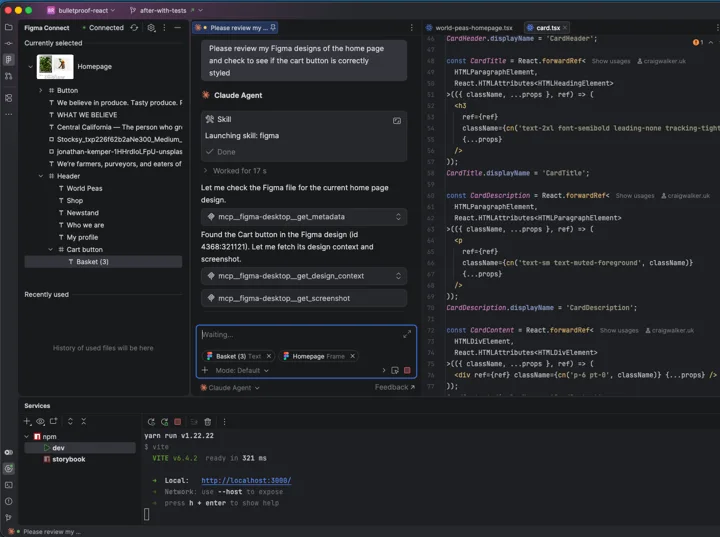The width and height of the screenshot is (720, 537).
Task: Open chat panel kebab options menu
Action: [411, 28]
